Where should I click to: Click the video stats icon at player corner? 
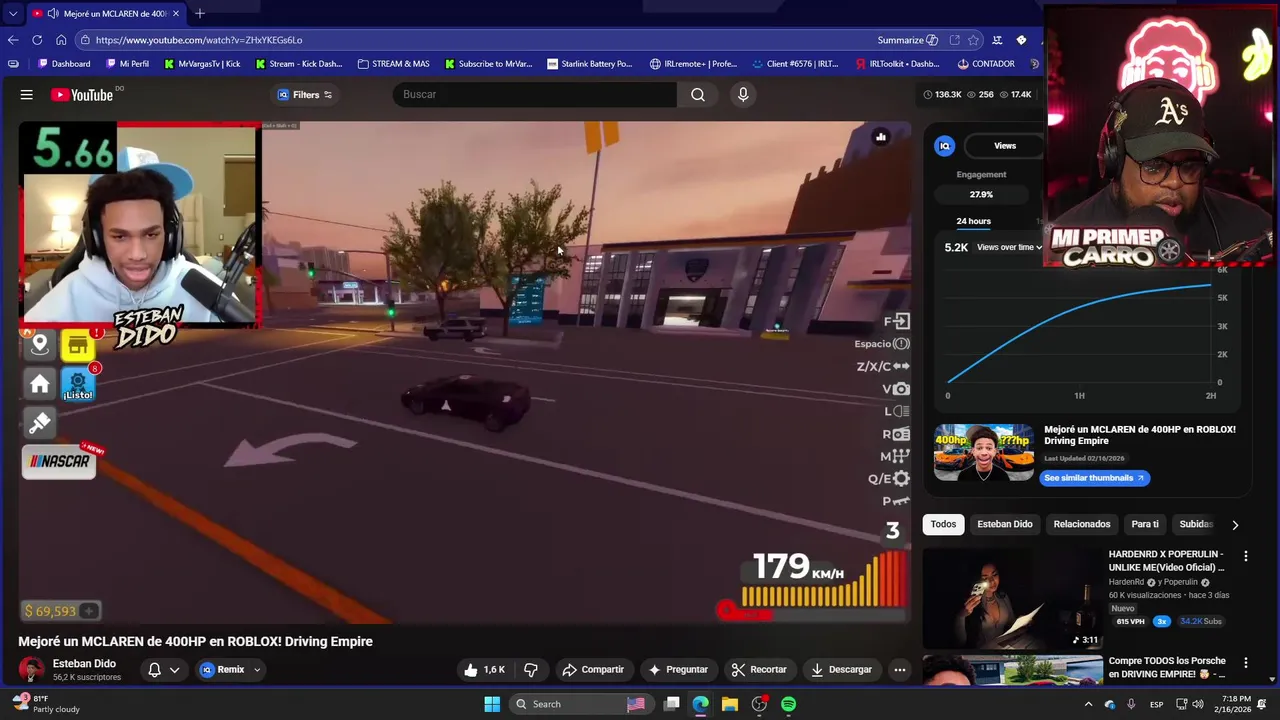(x=881, y=137)
